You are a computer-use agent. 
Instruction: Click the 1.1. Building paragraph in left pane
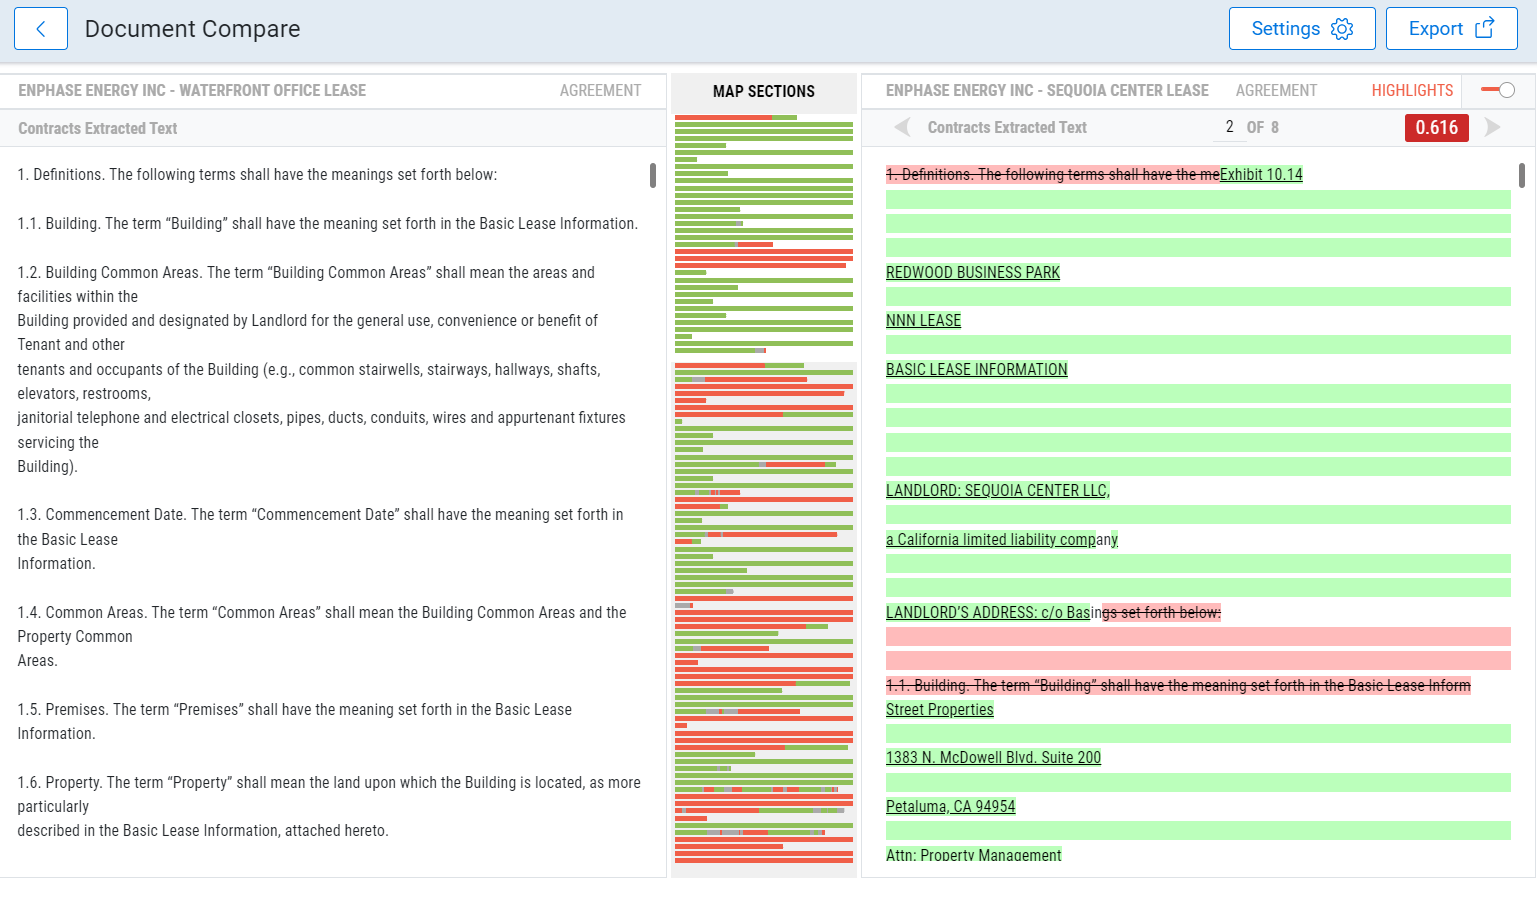(x=327, y=223)
